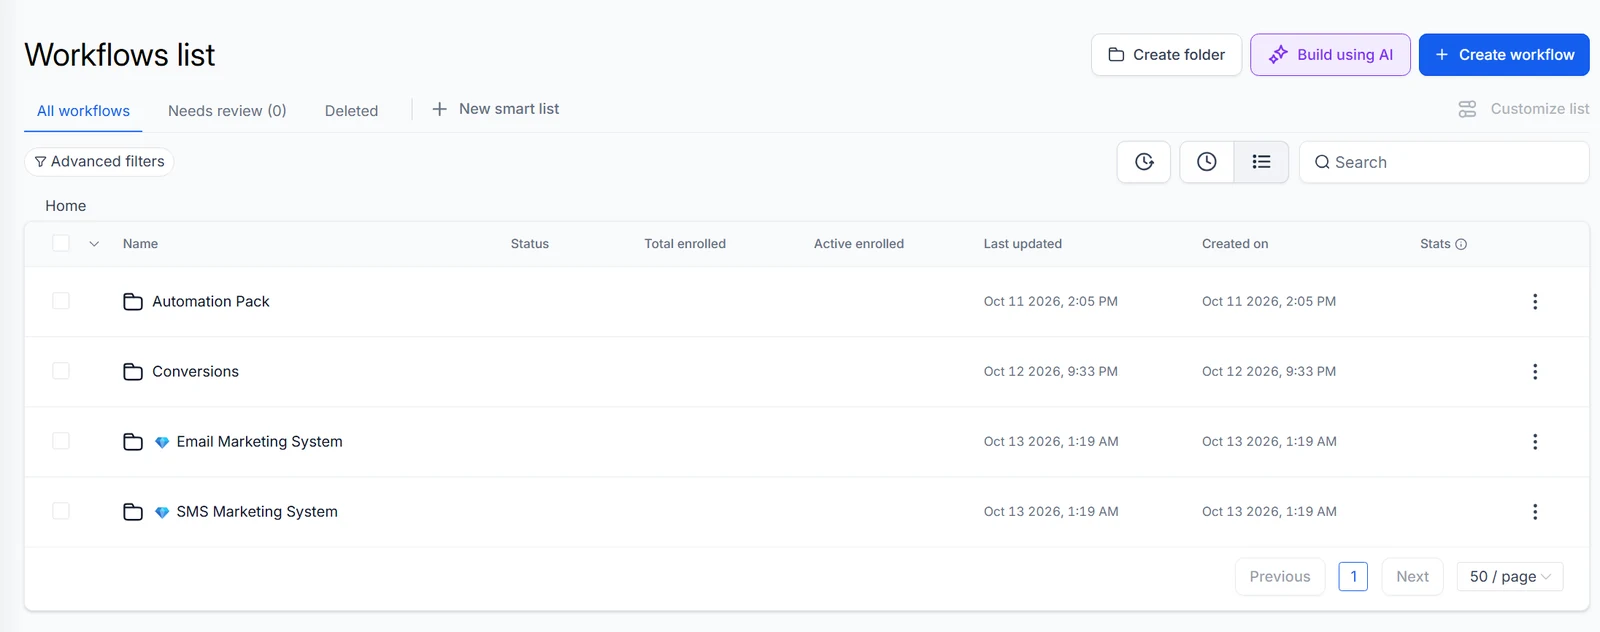Image resolution: width=1600 pixels, height=632 pixels.
Task: Click the Status column header
Action: click(530, 244)
